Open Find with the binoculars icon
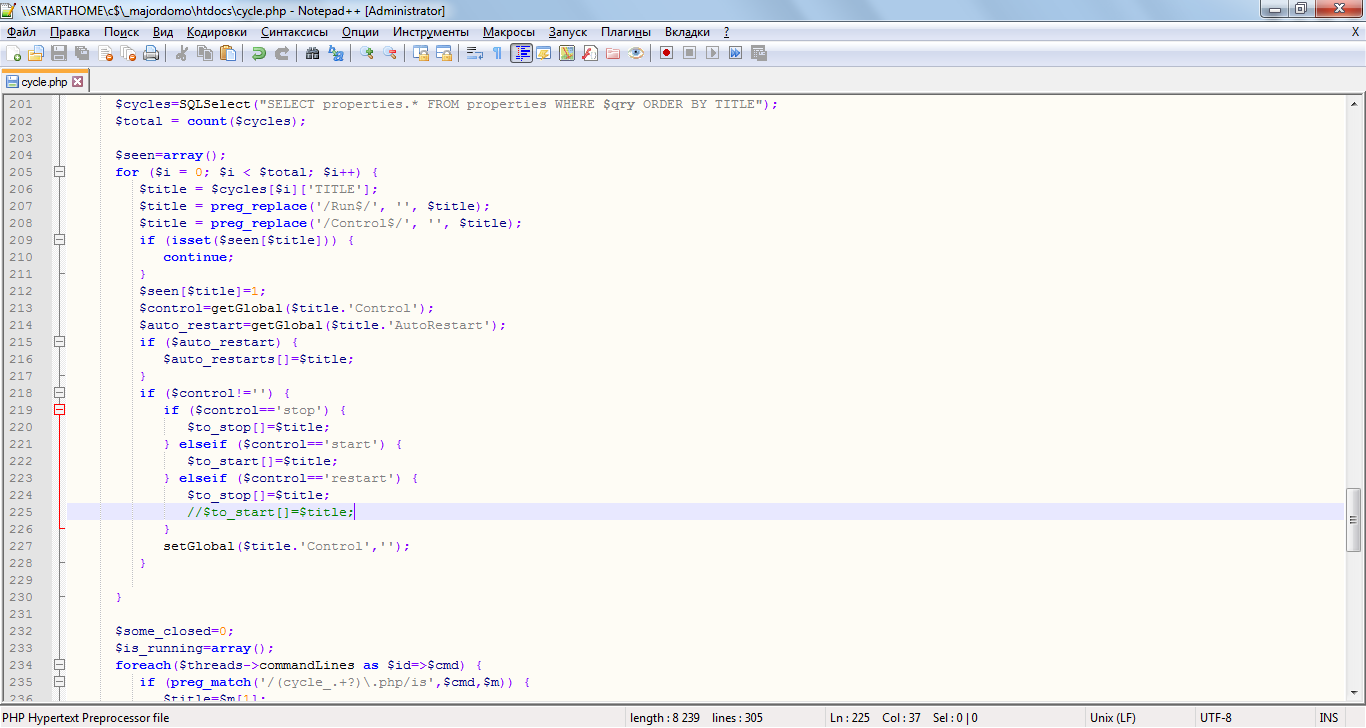The height and width of the screenshot is (728, 1366). 312,53
